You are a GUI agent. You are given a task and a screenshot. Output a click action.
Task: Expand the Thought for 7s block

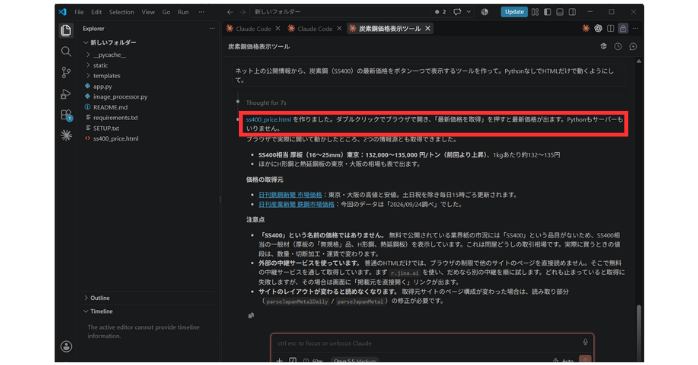[266, 103]
